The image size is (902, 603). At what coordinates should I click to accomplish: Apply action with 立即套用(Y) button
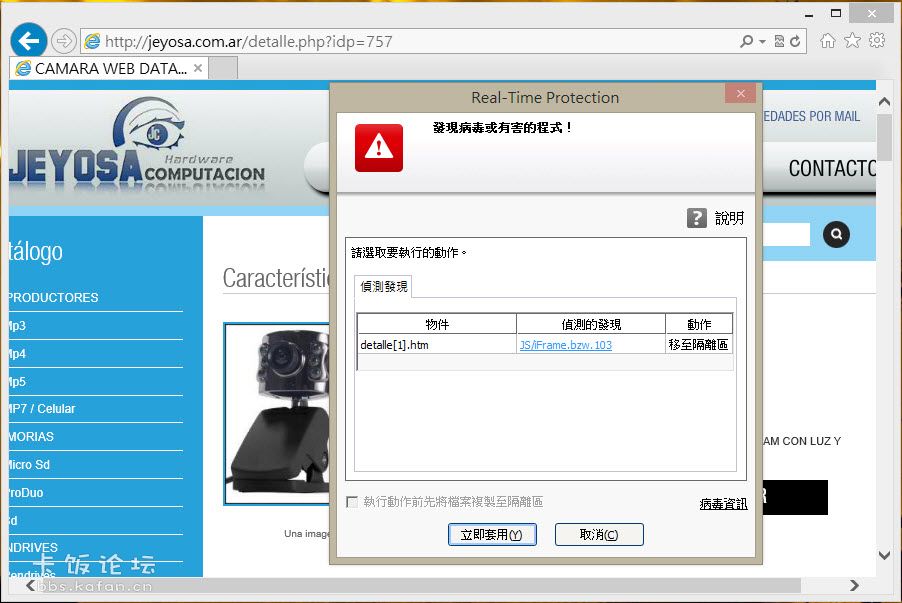coord(492,535)
